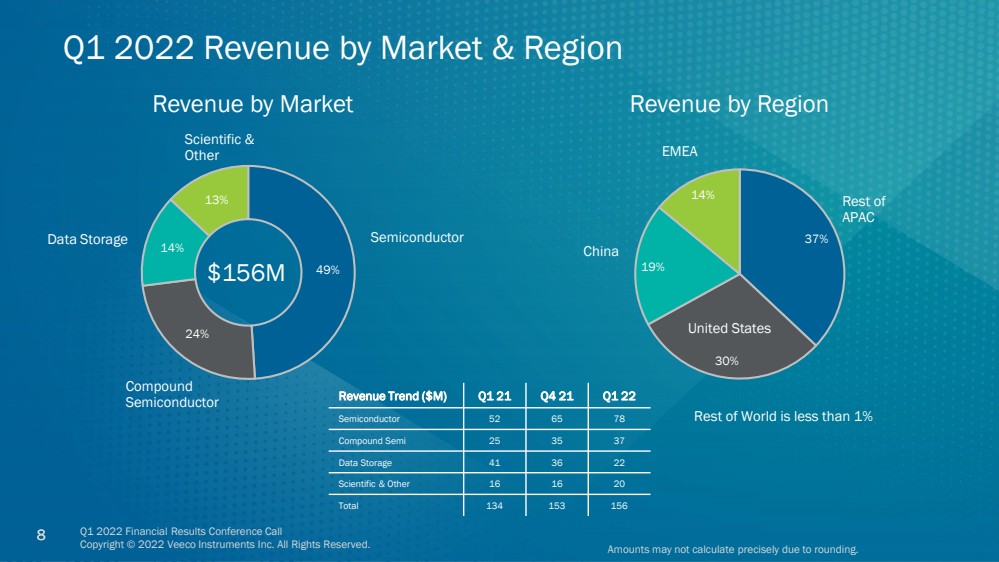Click Compound Semi Q4 21 value 35
This screenshot has height=562, width=999.
(x=557, y=441)
